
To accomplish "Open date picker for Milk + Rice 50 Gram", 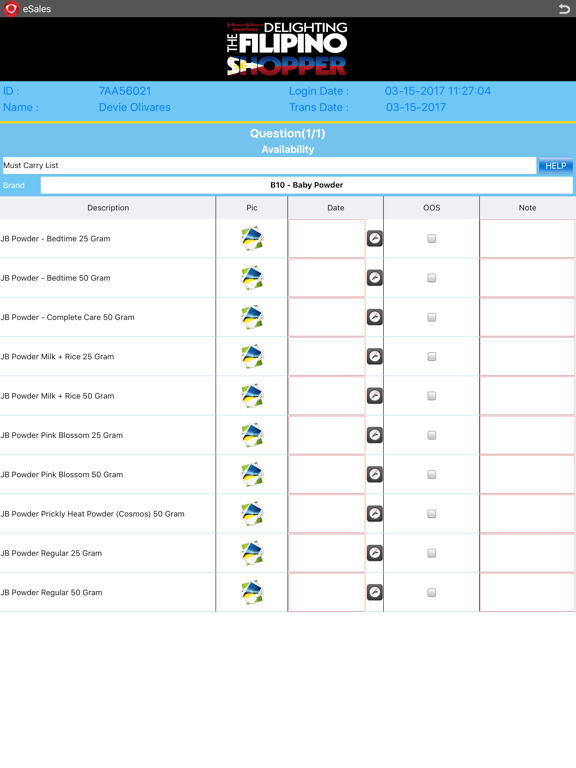I will coord(375,396).
